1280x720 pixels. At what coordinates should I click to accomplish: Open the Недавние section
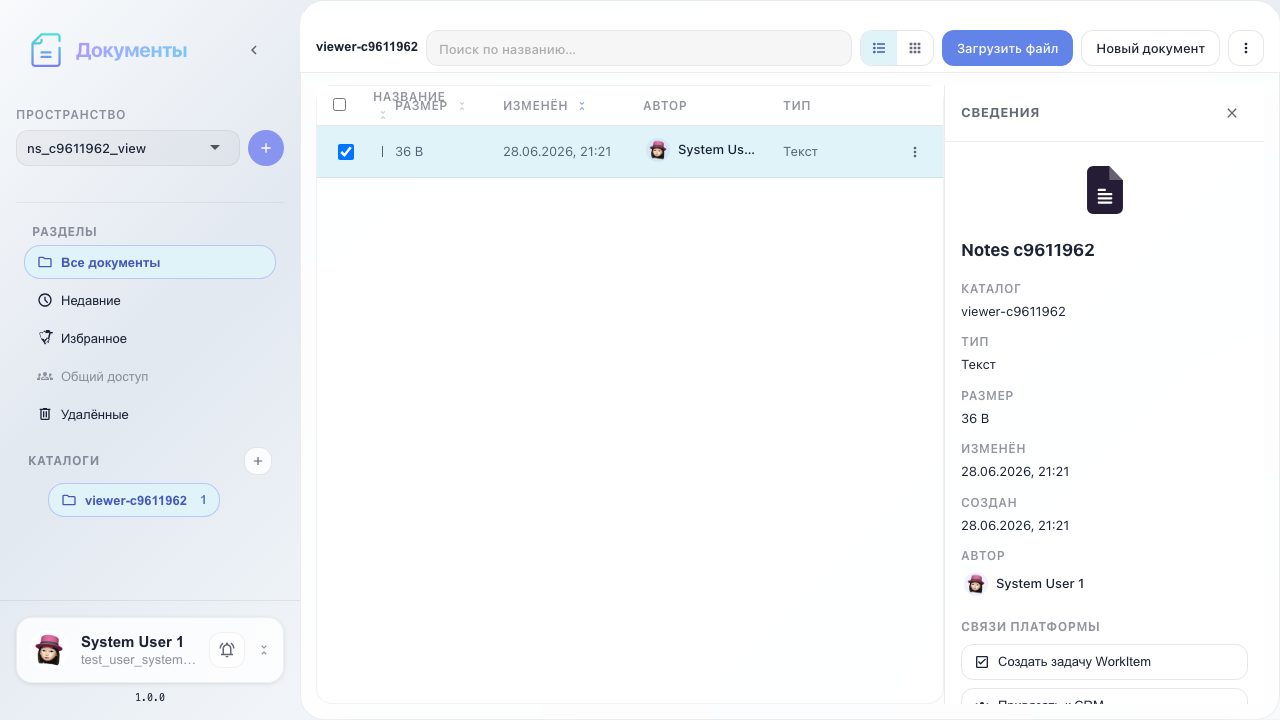pos(150,300)
